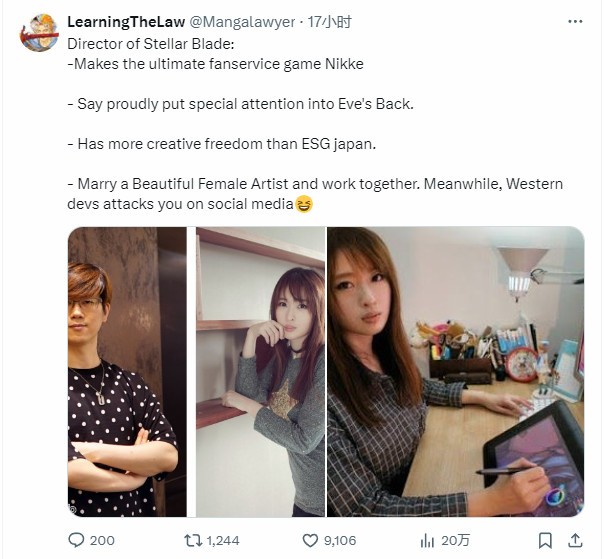The width and height of the screenshot is (606, 559).
Task: Click the LearningTheLaw profile avatar
Action: 39,32
